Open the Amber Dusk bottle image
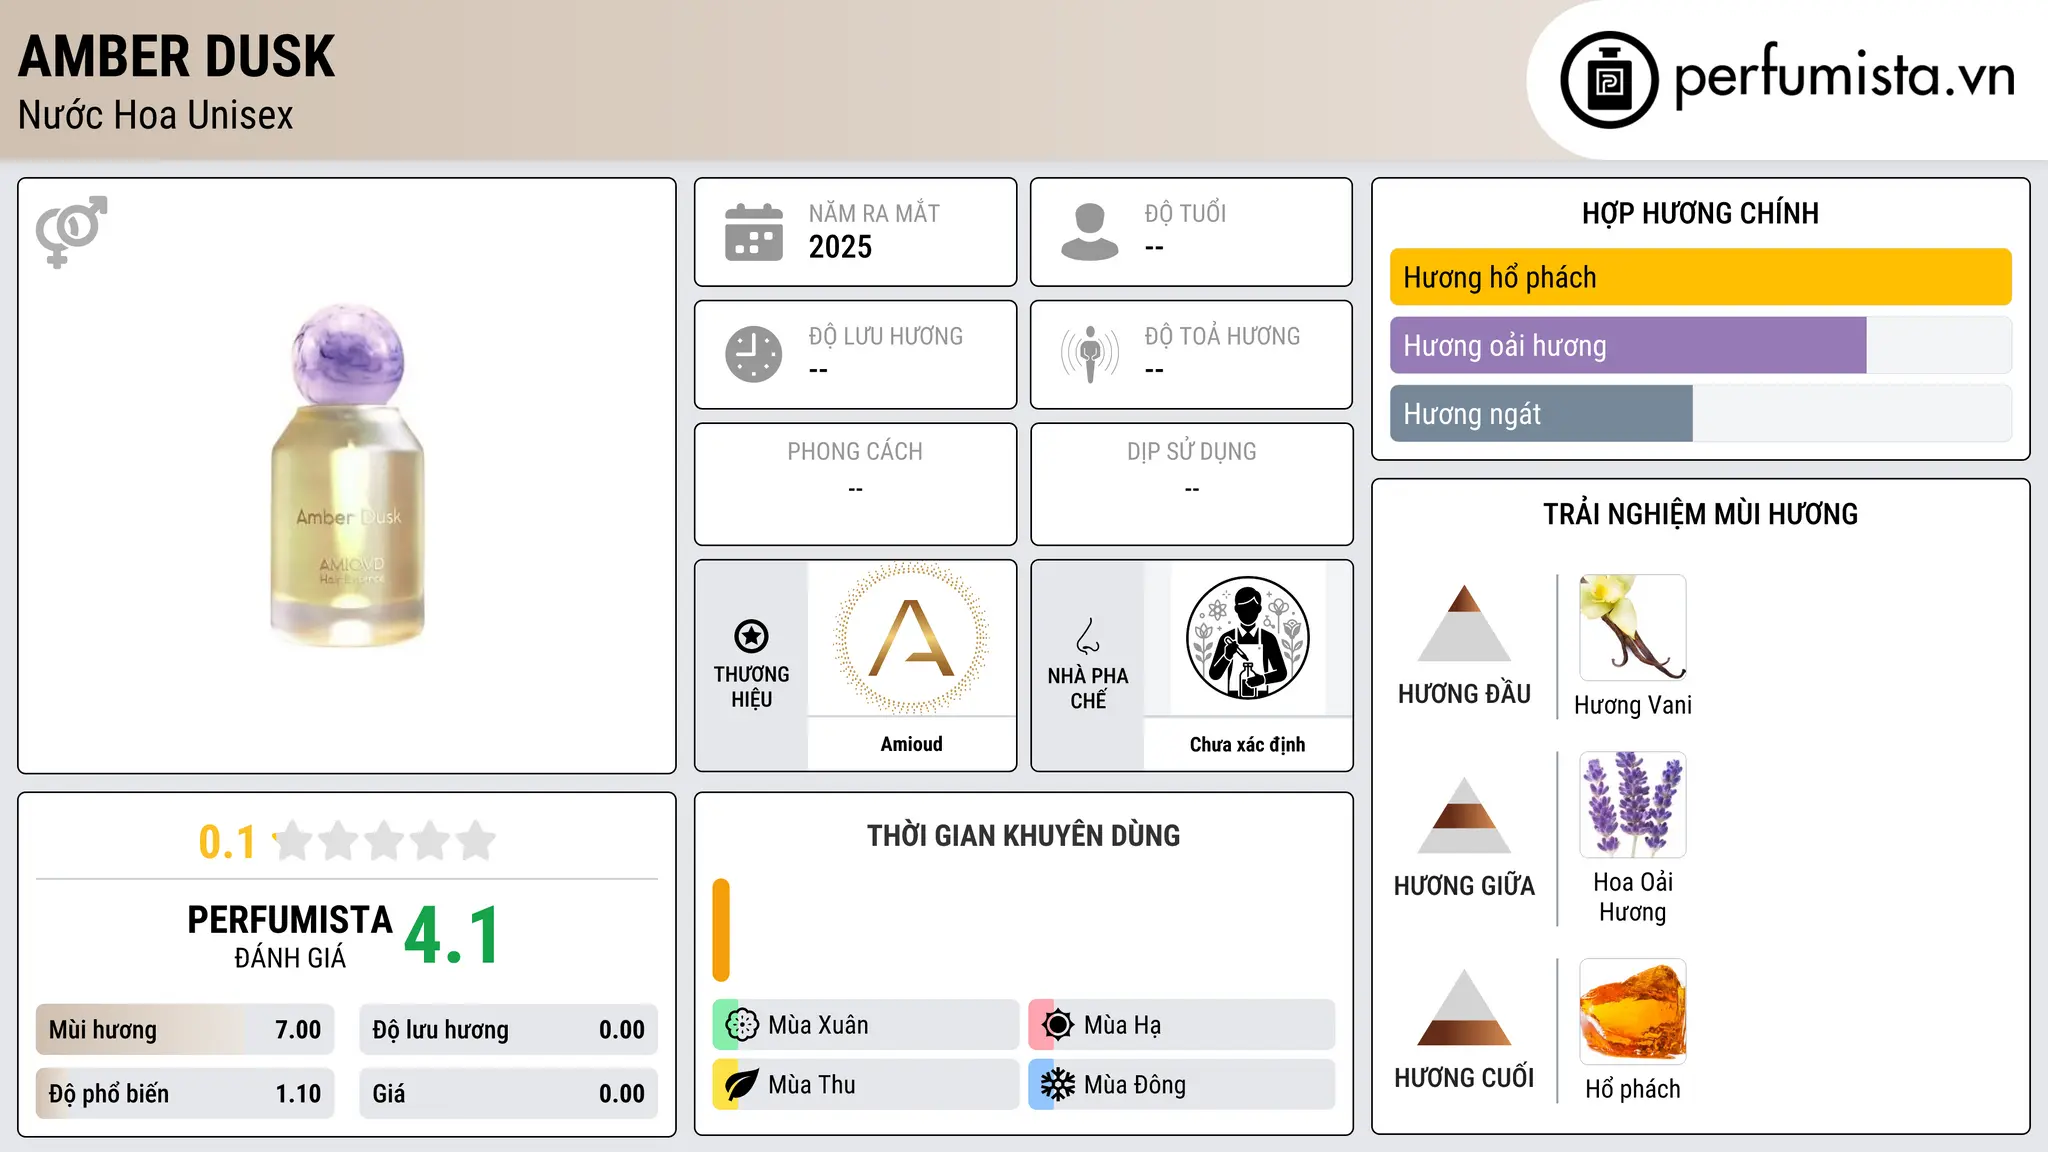Viewport: 2048px width, 1152px height. tap(348, 475)
